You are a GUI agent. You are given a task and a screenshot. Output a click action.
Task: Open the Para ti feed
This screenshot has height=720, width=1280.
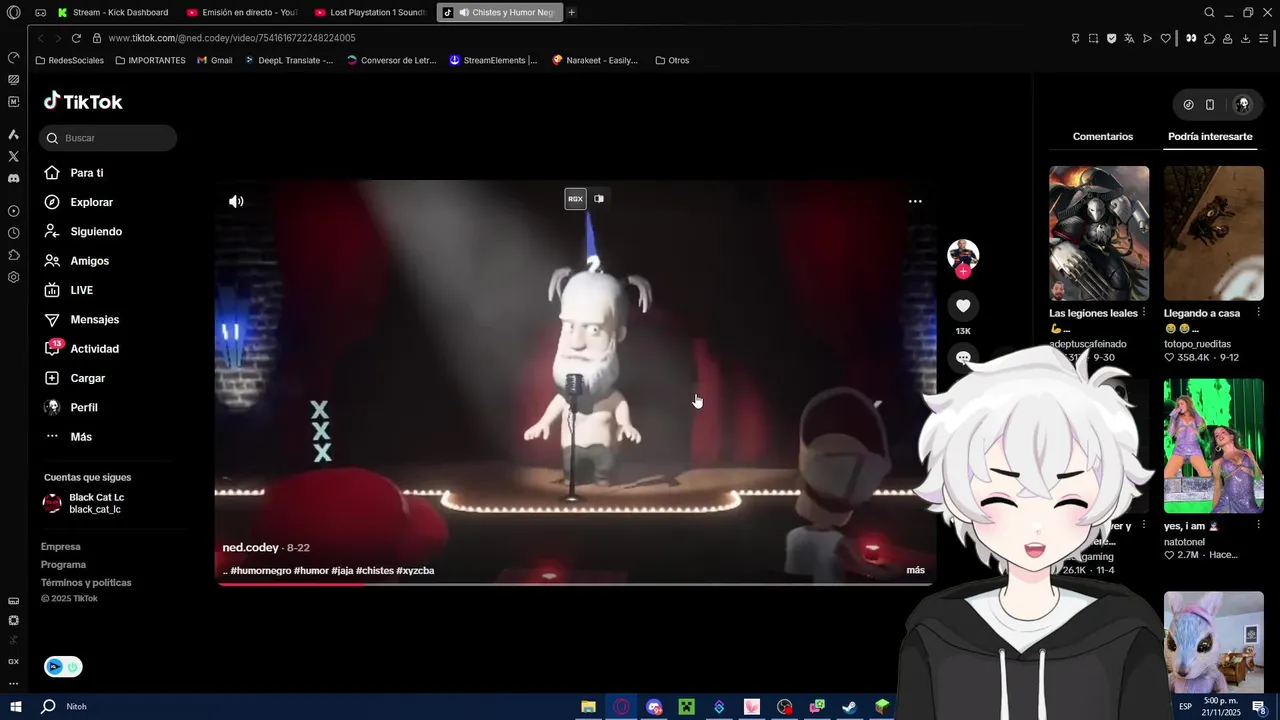pos(75,173)
